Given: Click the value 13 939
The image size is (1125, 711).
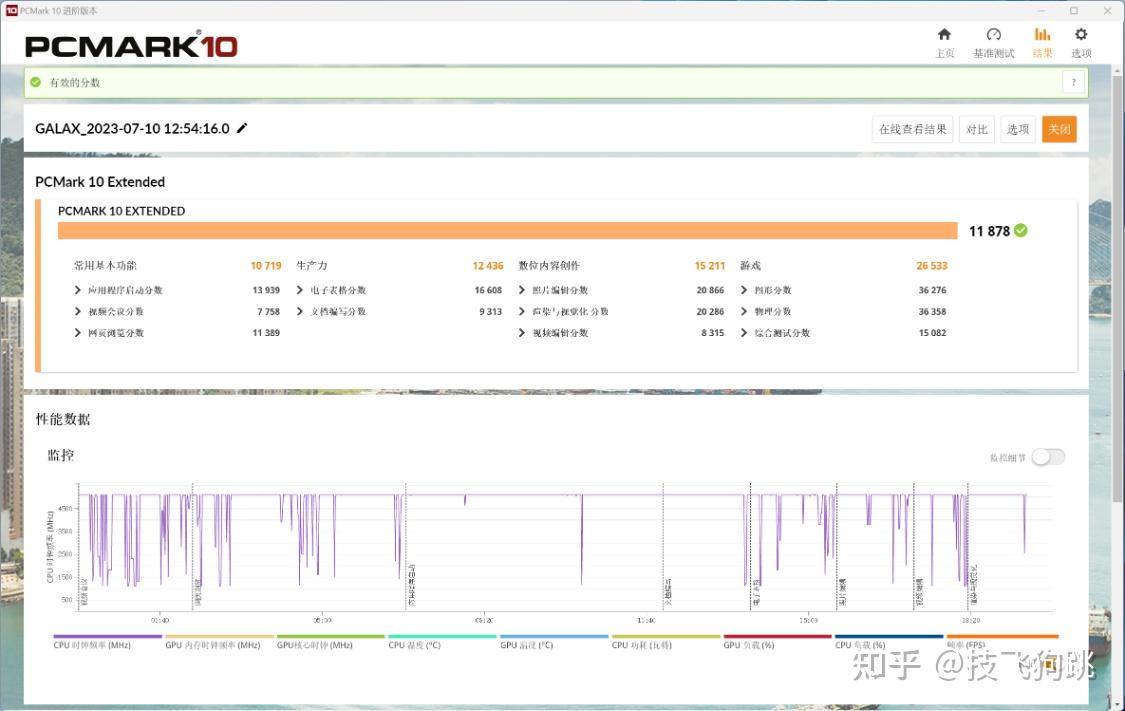Looking at the screenshot, I should (266, 290).
